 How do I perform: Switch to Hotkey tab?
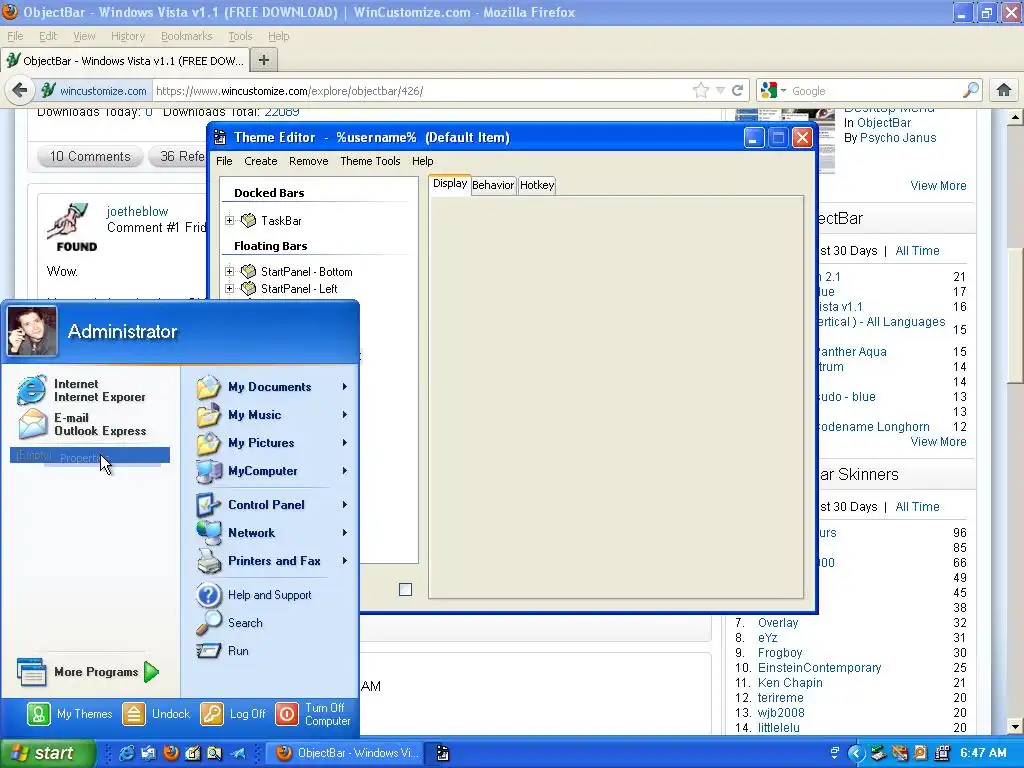(537, 185)
